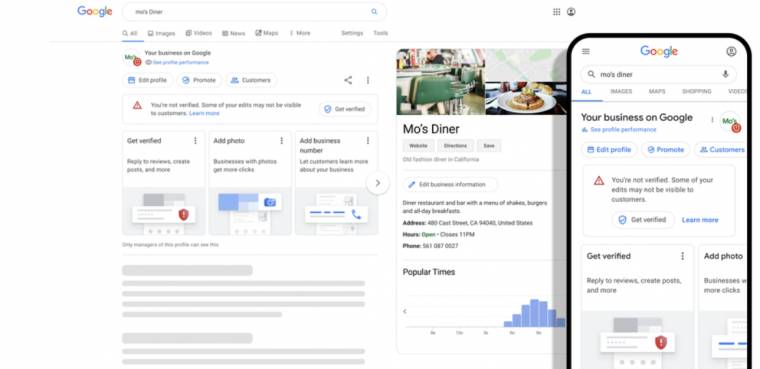
Task: Click the desktop Customers button
Action: (x=251, y=80)
